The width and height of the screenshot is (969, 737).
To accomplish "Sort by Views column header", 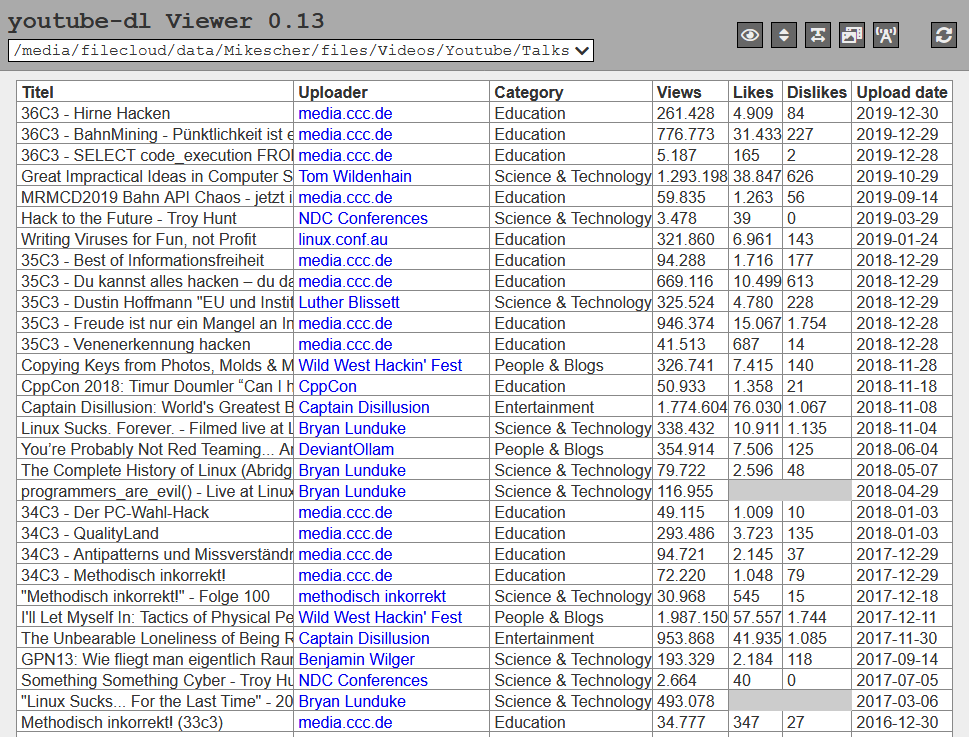I will [x=679, y=92].
